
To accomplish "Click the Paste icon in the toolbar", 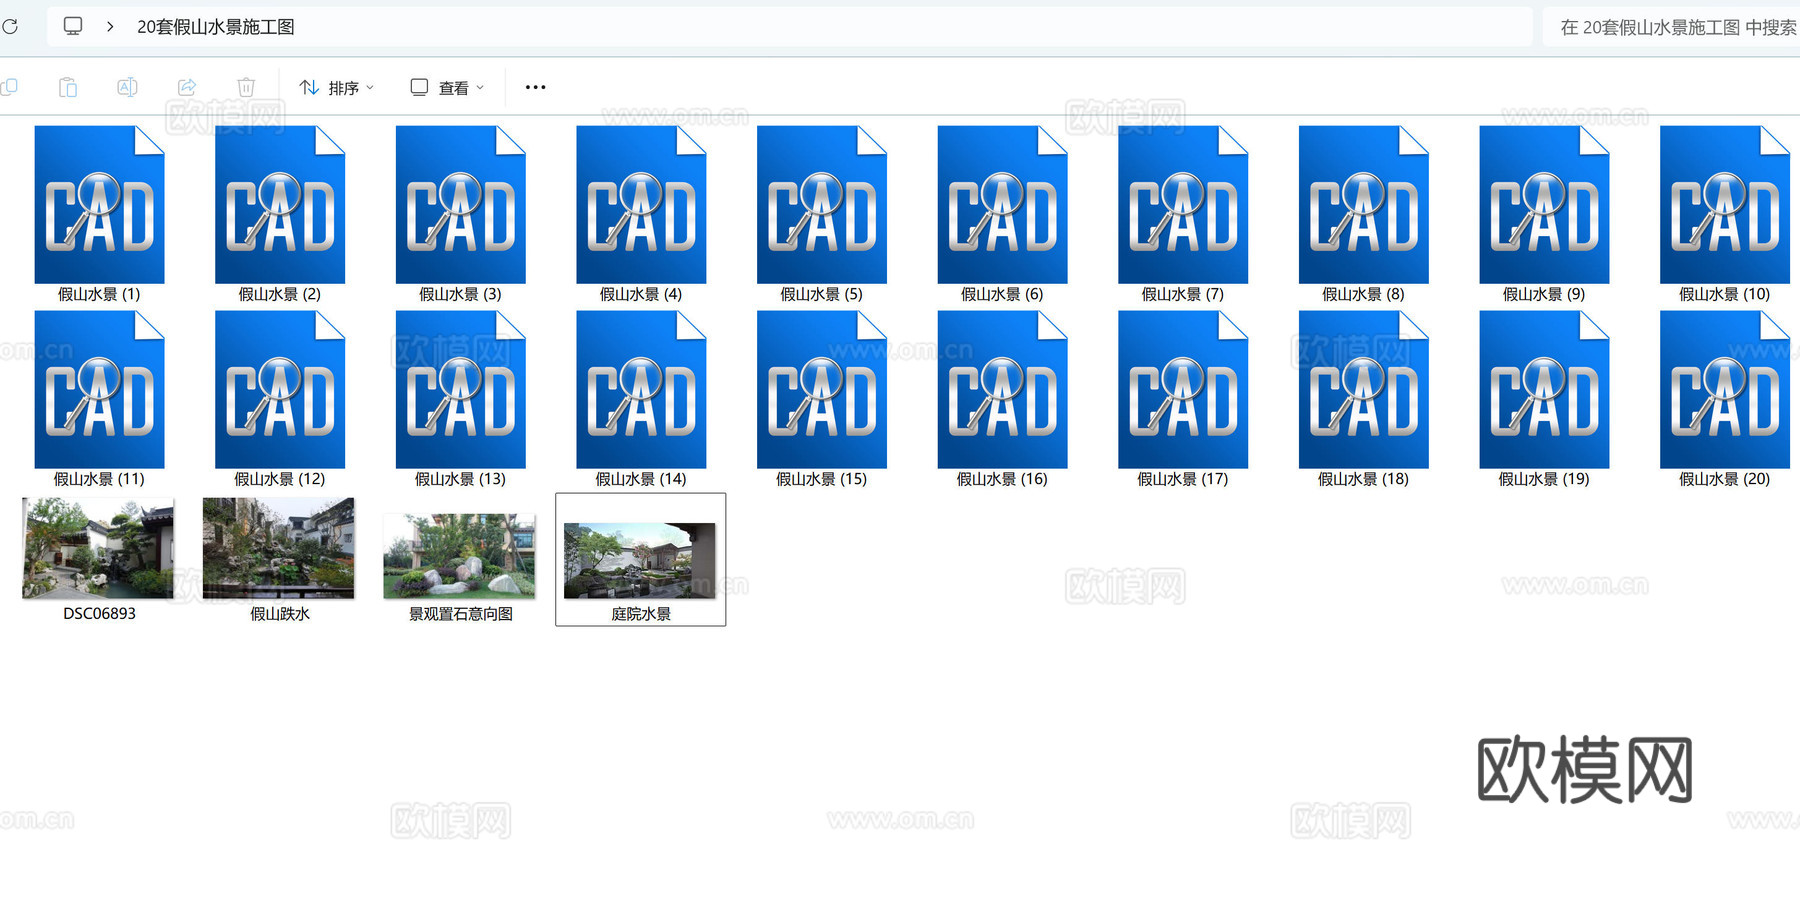I will tap(68, 87).
